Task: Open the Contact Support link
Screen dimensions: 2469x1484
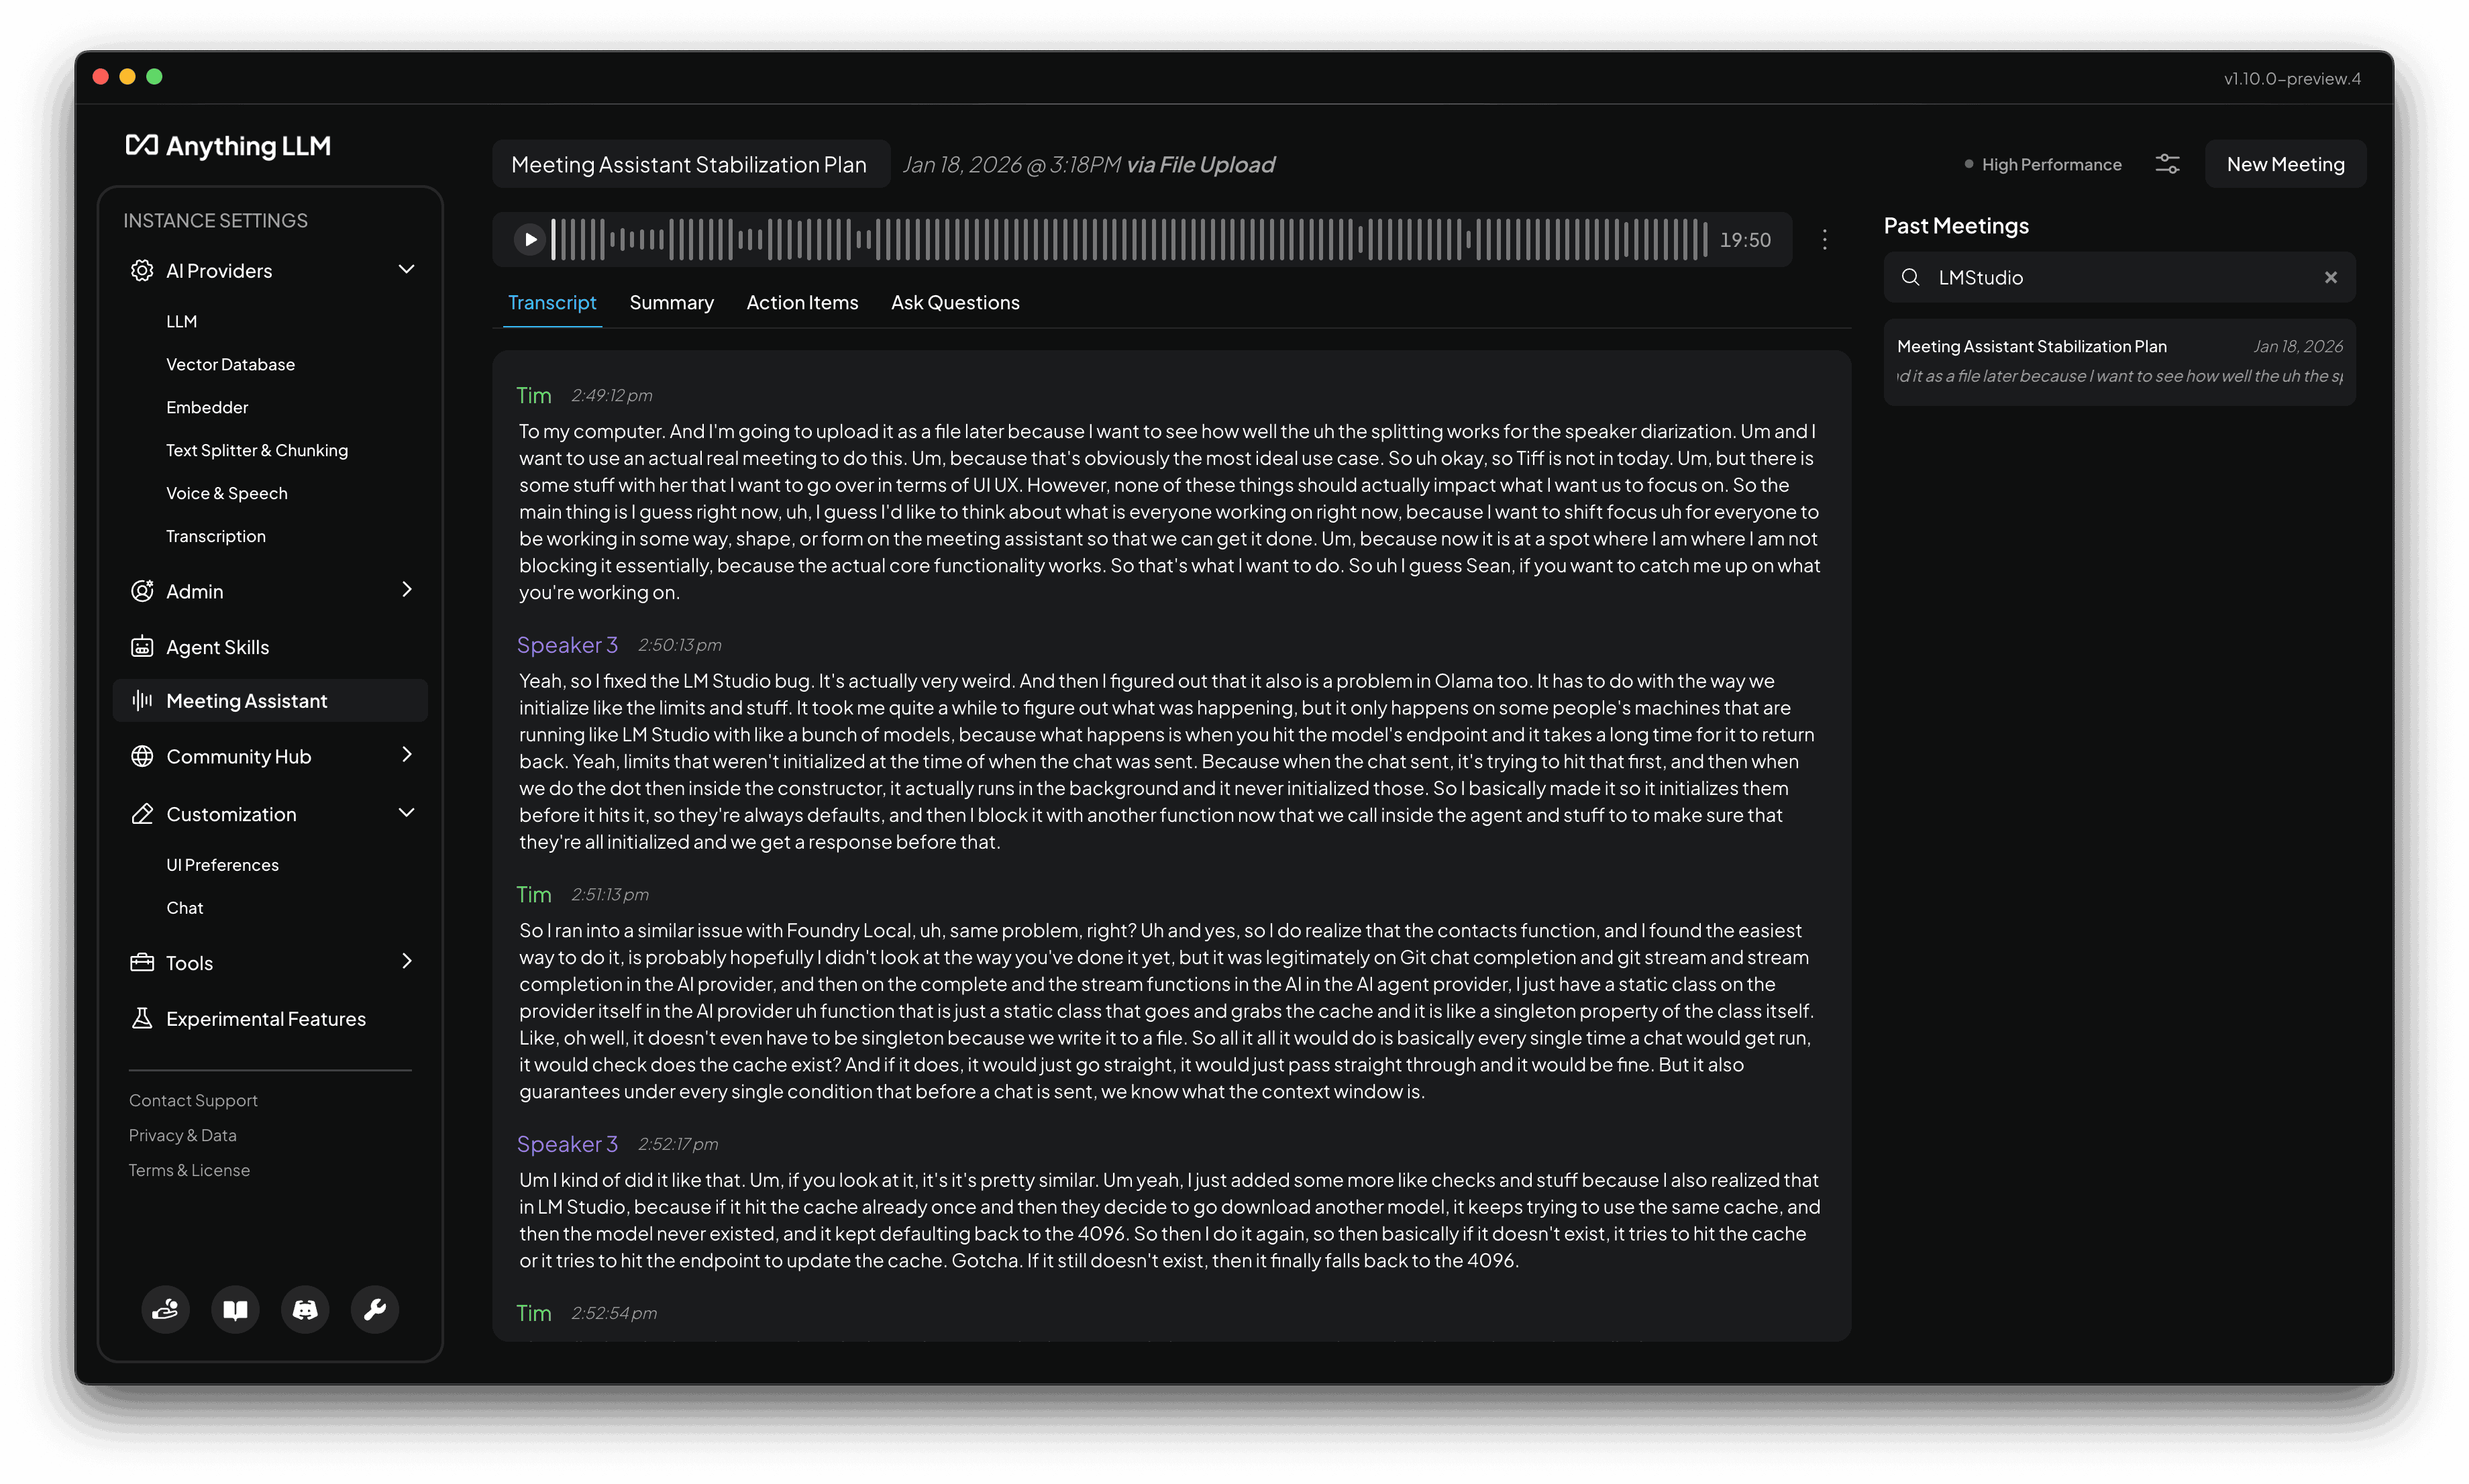Action: coord(193,1100)
